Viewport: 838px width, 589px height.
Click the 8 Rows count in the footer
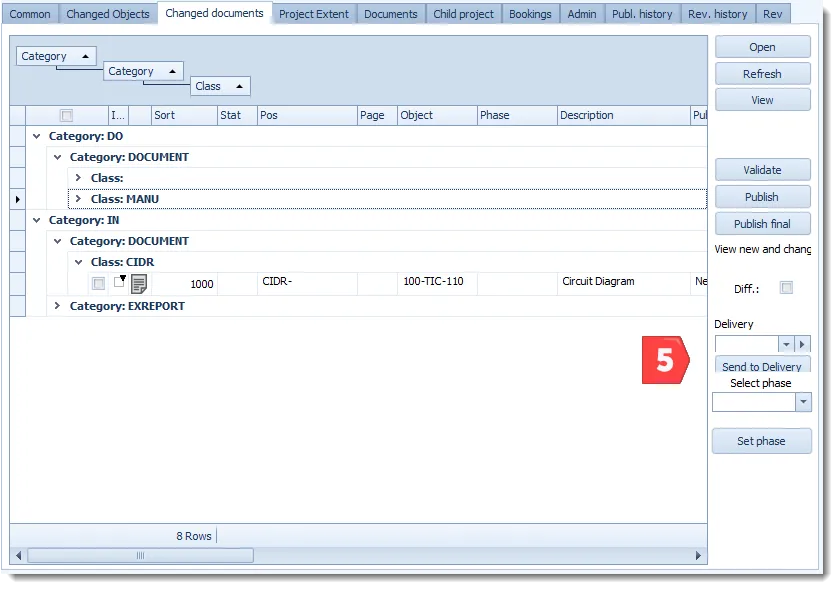tap(194, 536)
